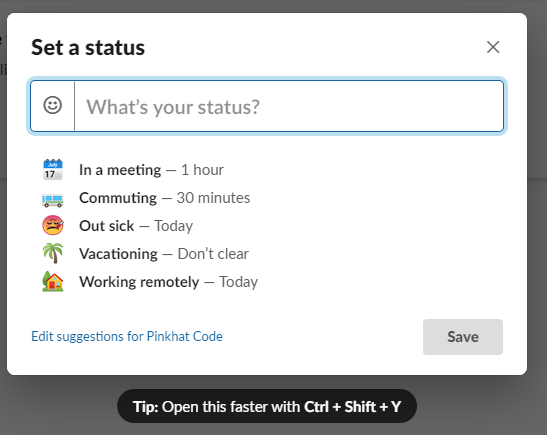Open Edit suggestions for Pinkhat Code link
This screenshot has height=435, width=547.
coord(127,337)
